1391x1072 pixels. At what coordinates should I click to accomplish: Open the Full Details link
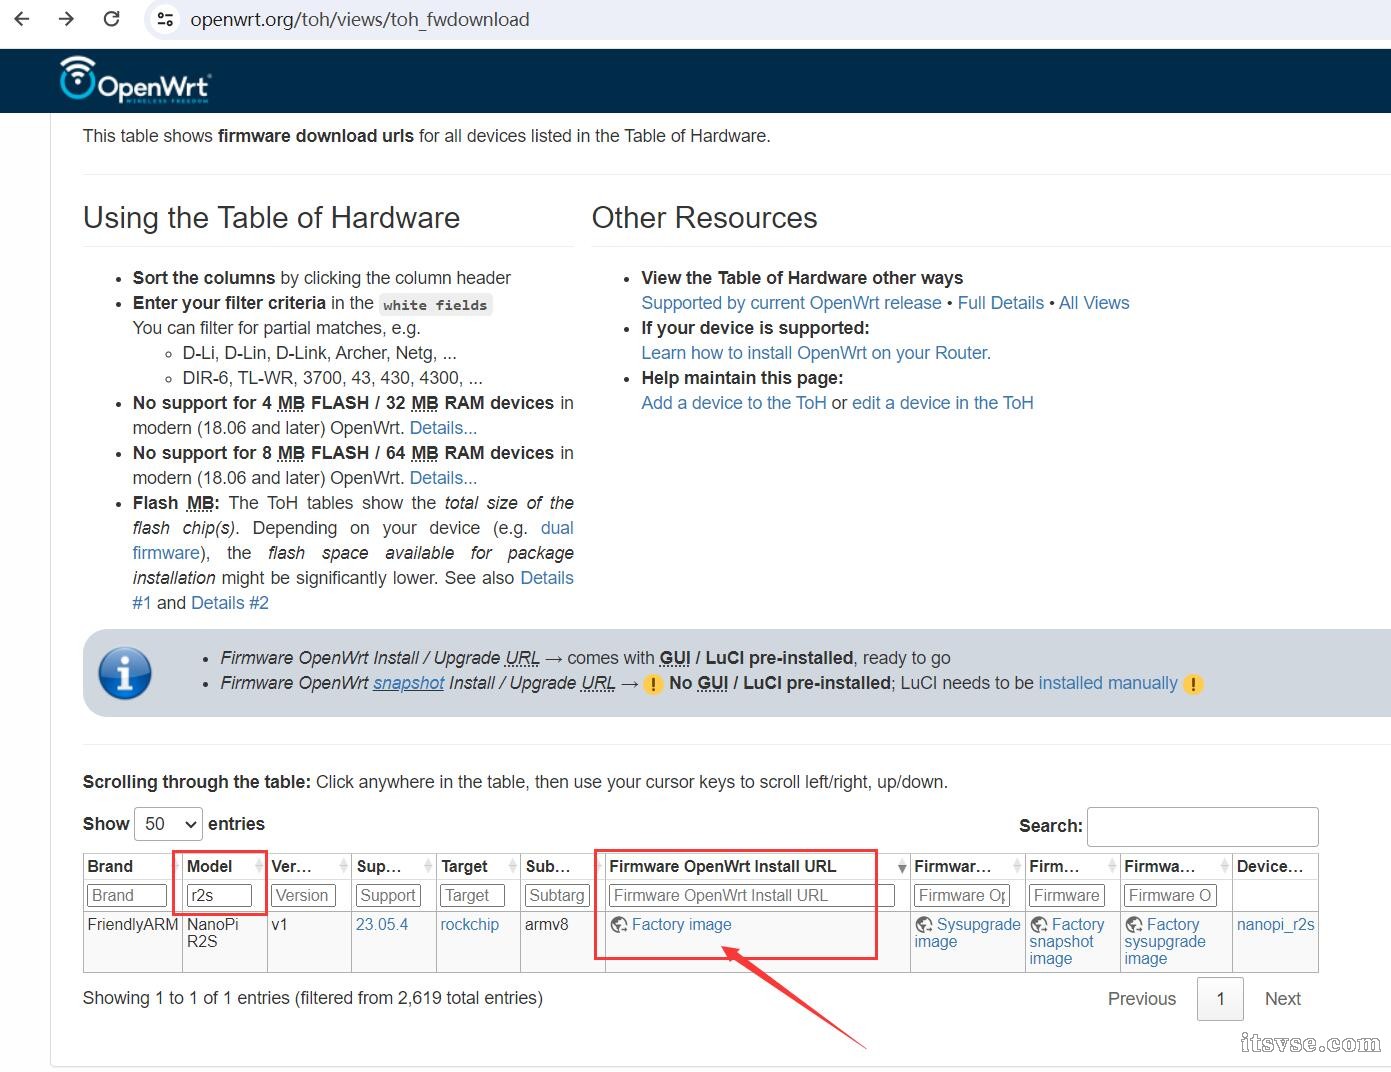(x=1000, y=303)
